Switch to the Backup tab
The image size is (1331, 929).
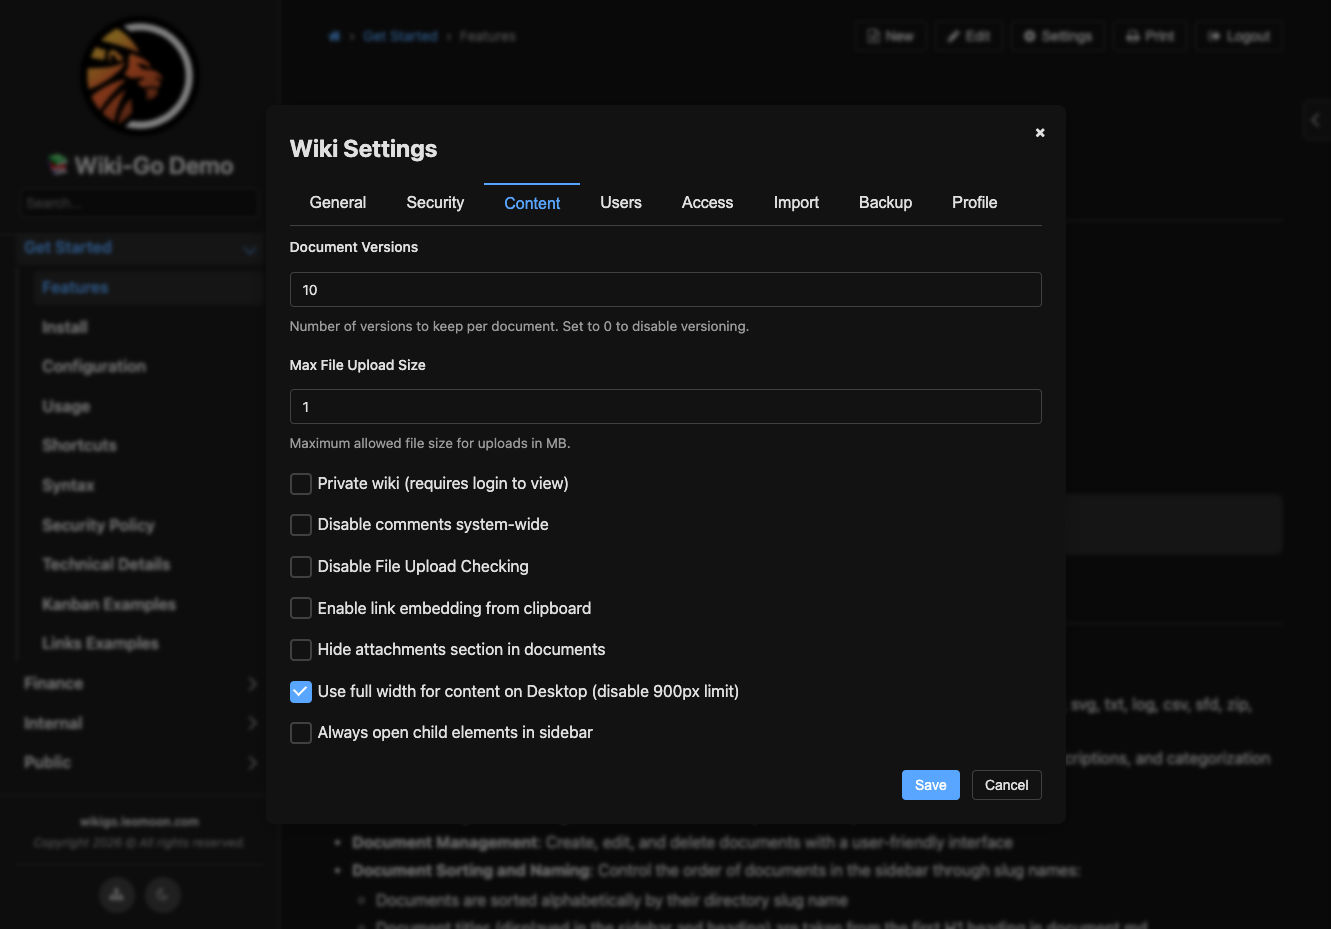click(x=885, y=203)
